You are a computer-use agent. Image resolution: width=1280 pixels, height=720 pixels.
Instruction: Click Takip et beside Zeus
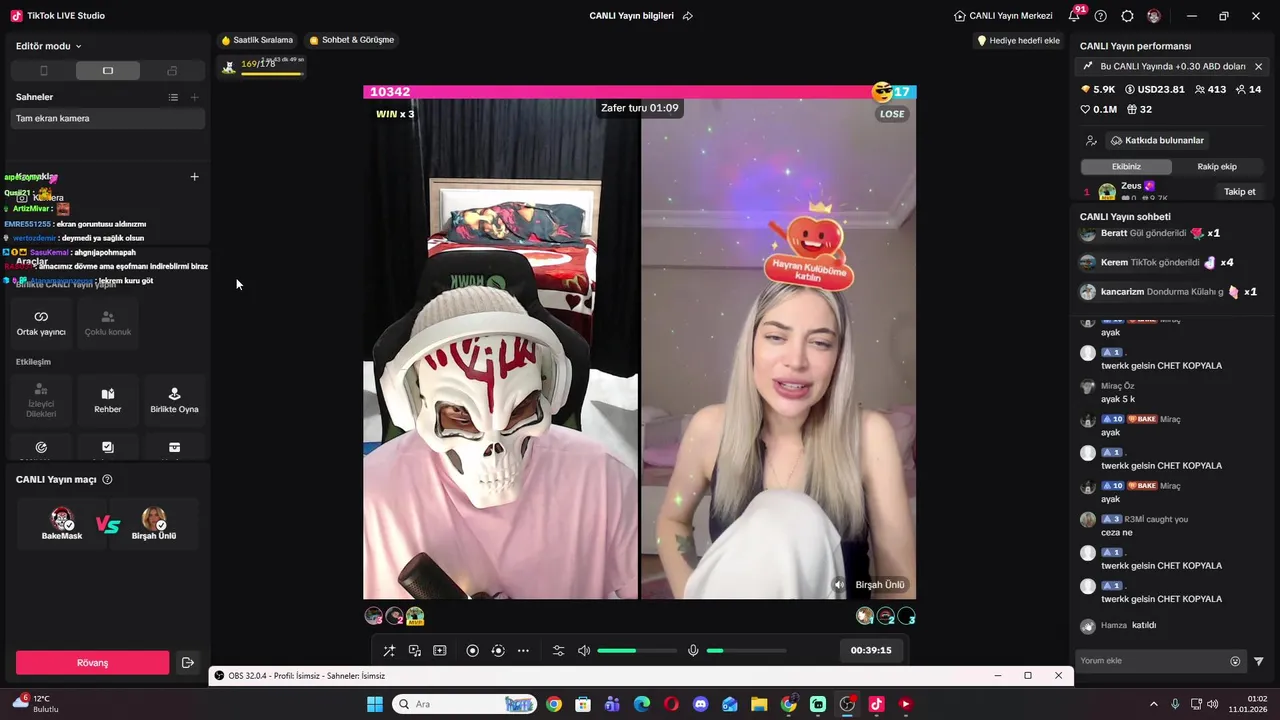coord(1239,192)
